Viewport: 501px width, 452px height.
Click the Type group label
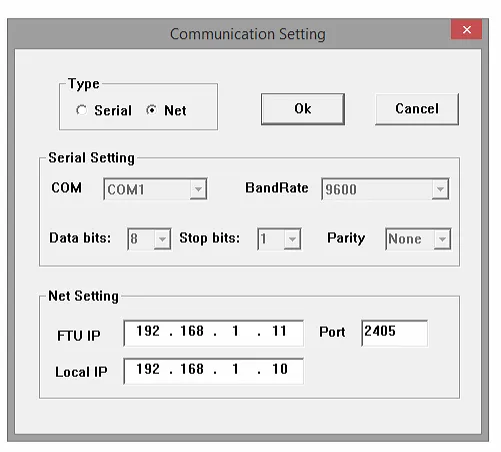tap(84, 84)
